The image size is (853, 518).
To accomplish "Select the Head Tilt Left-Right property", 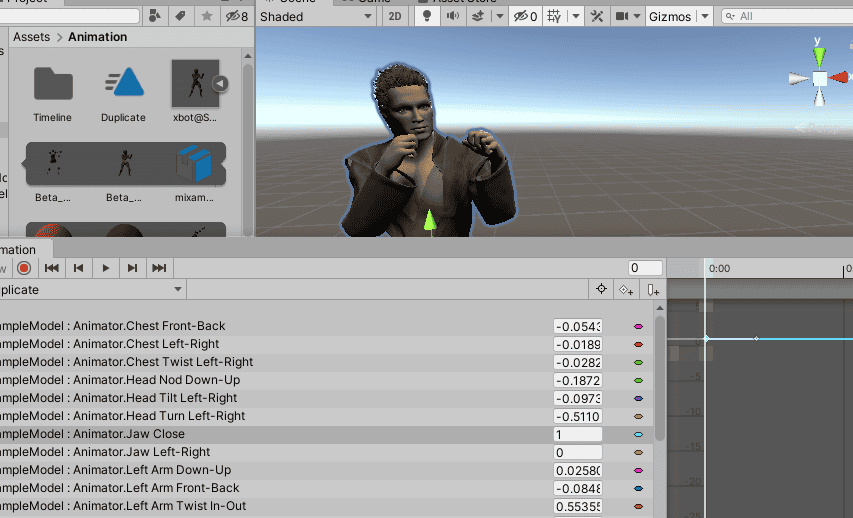I will tap(326, 398).
